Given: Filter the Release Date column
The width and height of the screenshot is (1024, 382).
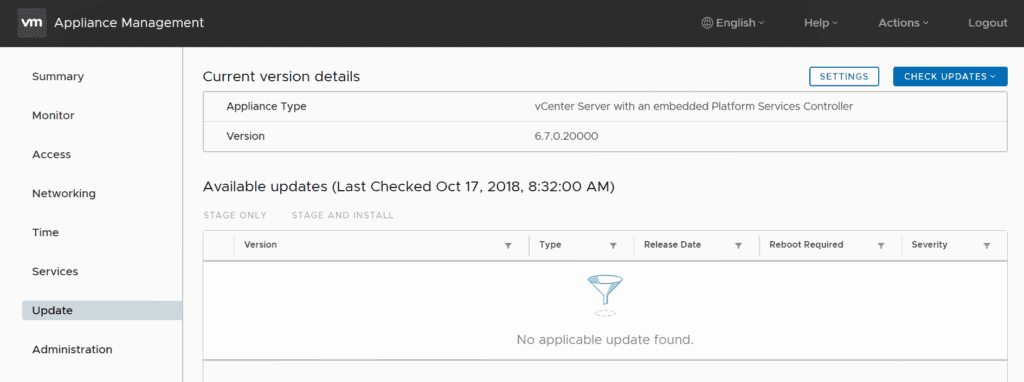Looking at the screenshot, I should click(739, 246).
